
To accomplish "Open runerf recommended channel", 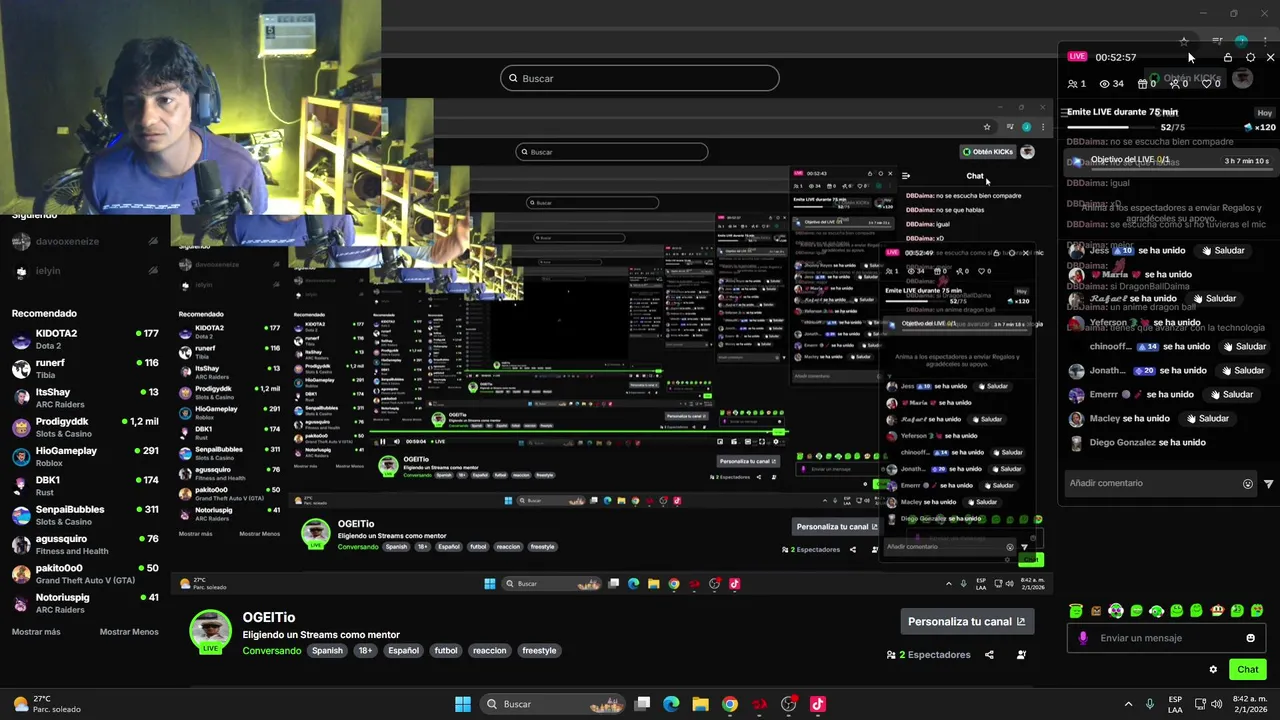I will (85, 368).
